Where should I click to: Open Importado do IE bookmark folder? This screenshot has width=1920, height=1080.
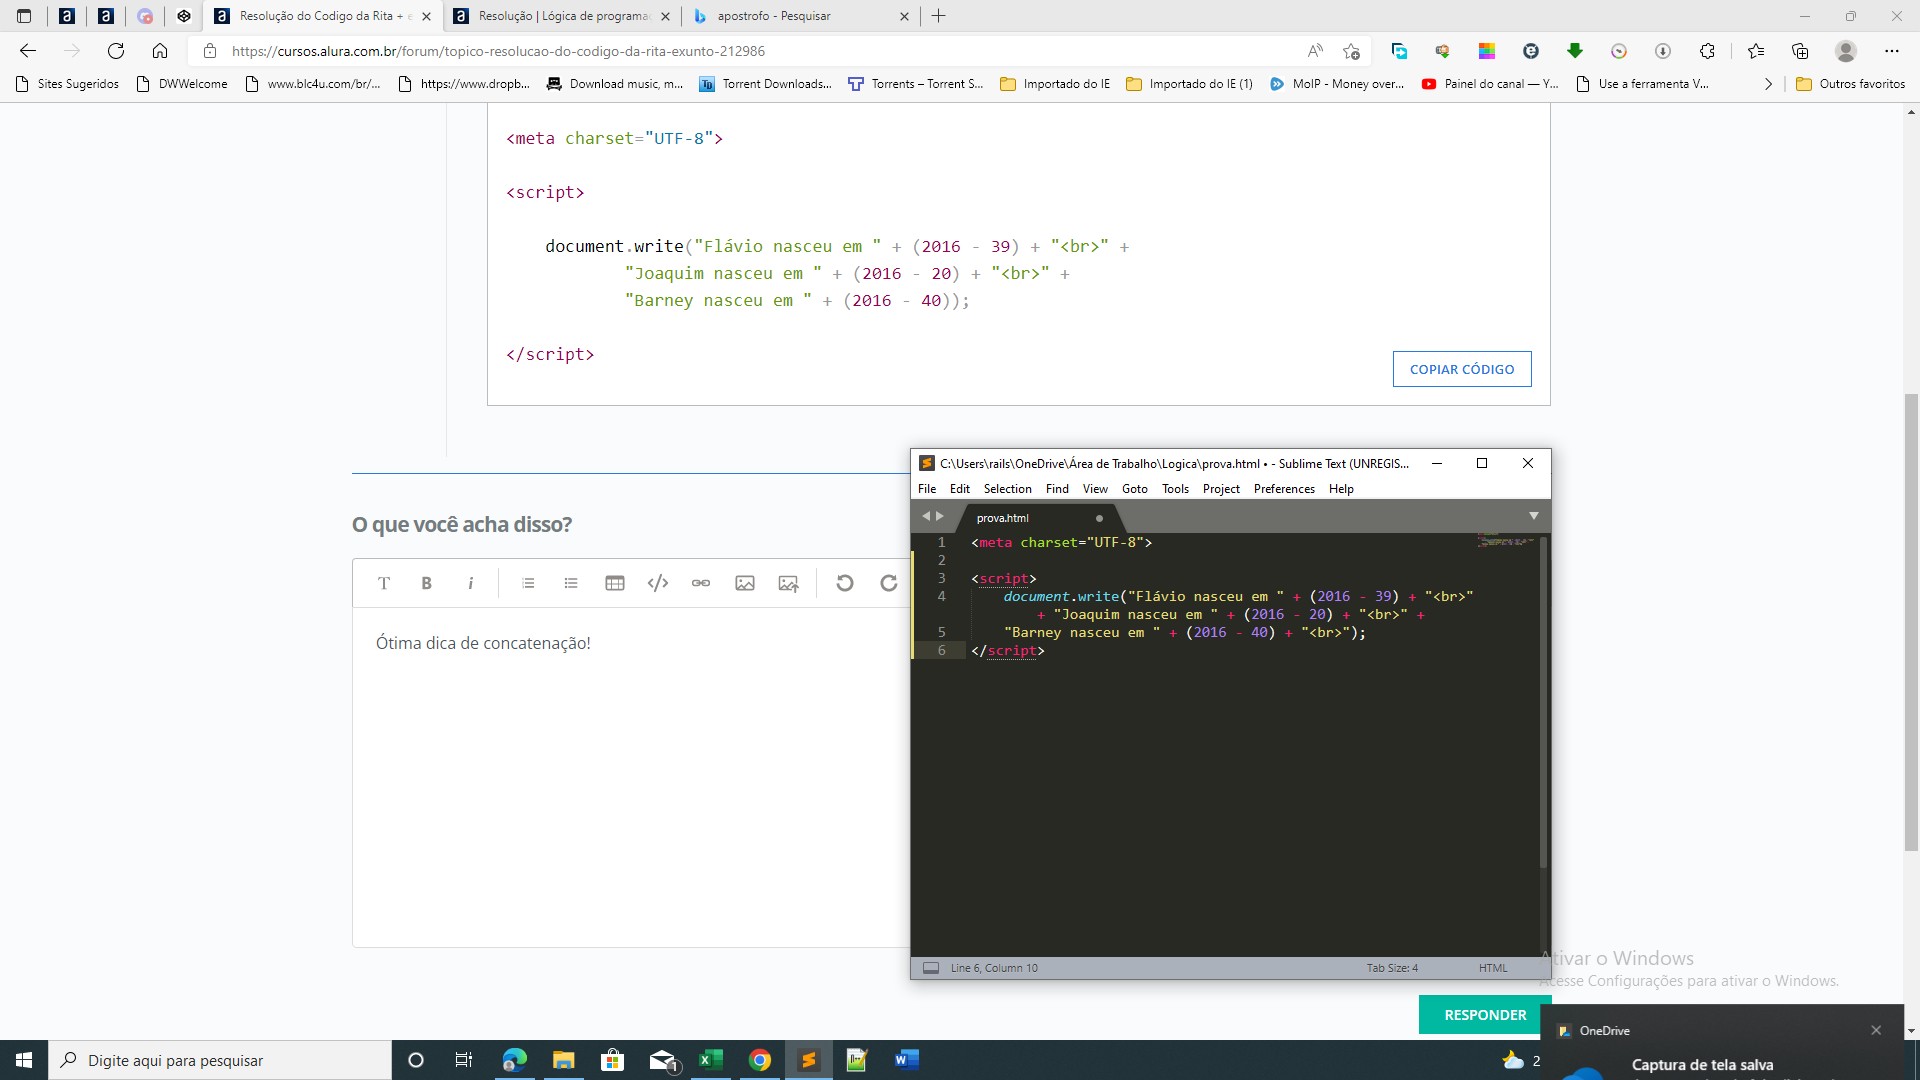point(1055,84)
